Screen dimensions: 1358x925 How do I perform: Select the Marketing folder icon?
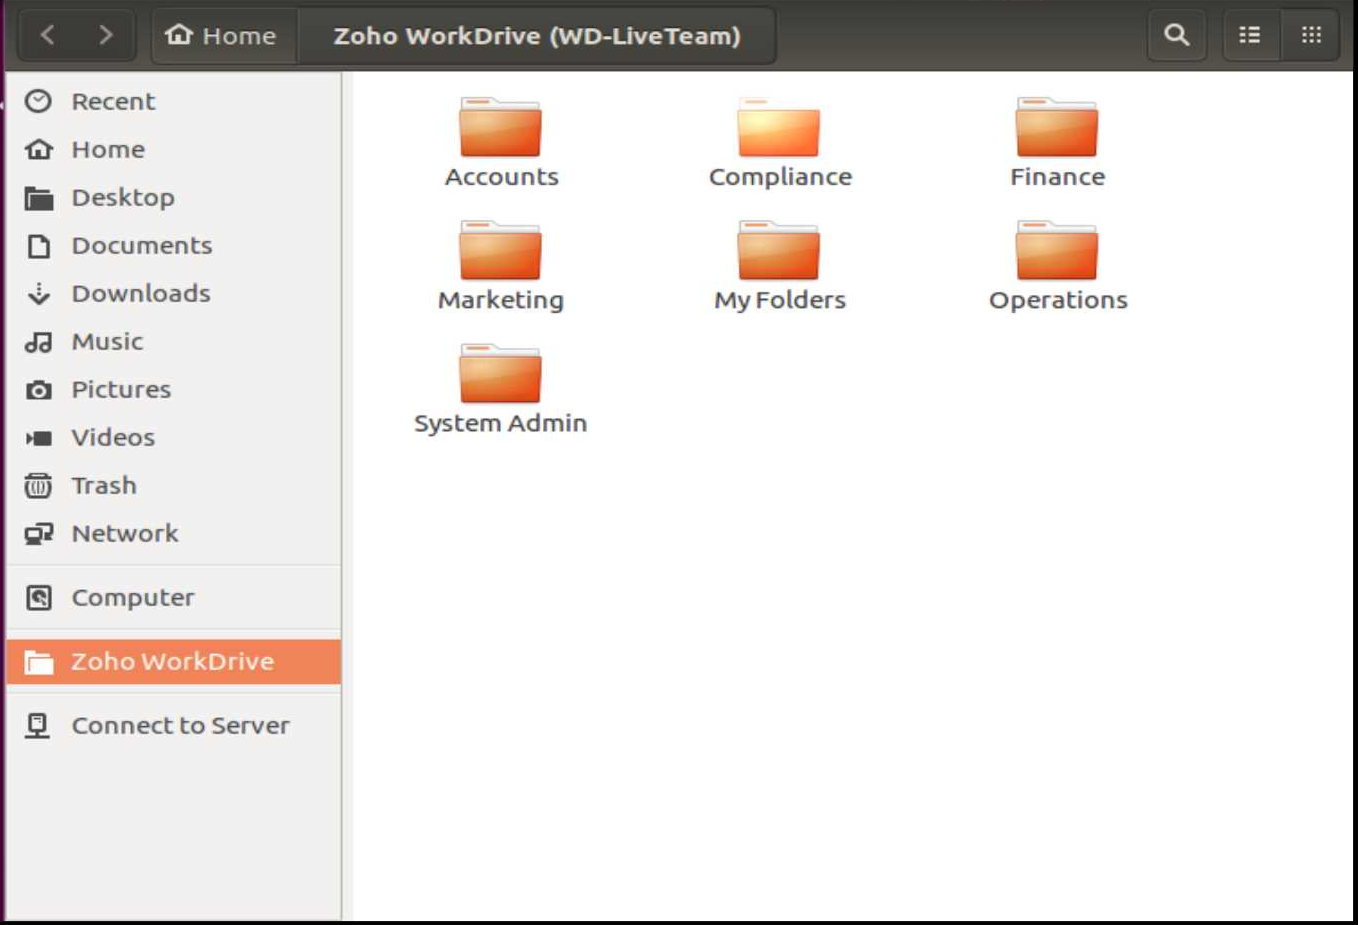[x=500, y=250]
